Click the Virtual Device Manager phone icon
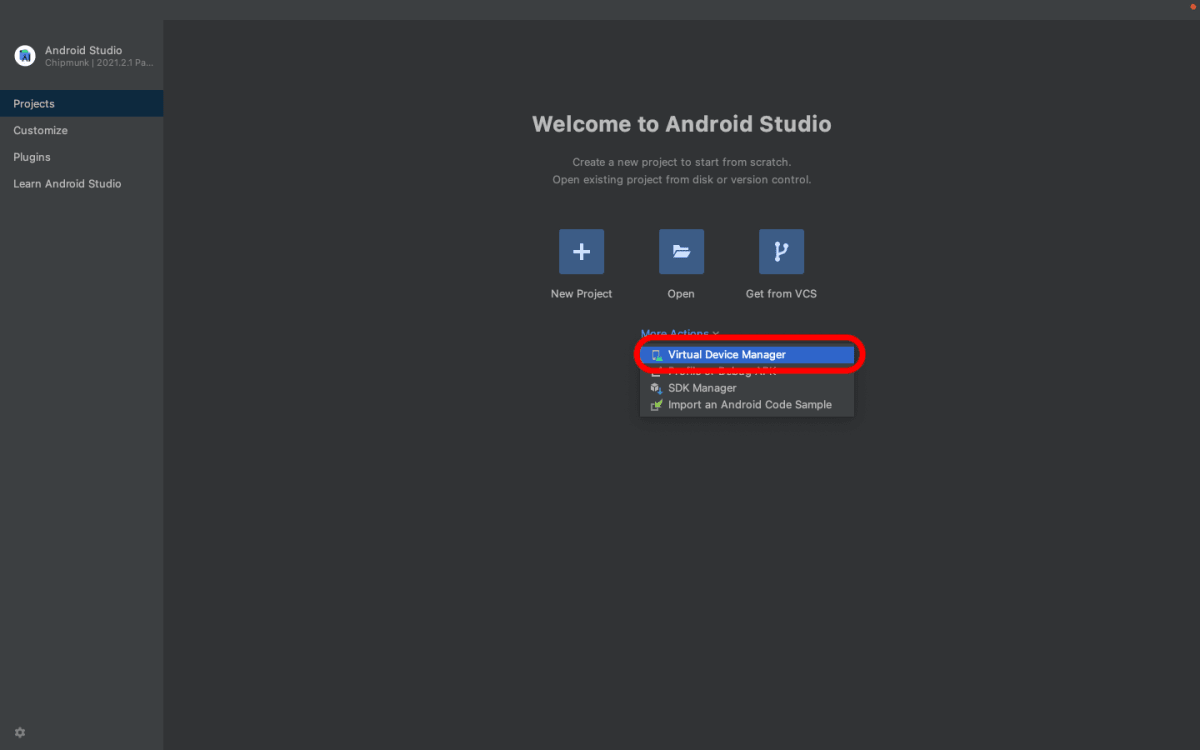 pyautogui.click(x=656, y=355)
